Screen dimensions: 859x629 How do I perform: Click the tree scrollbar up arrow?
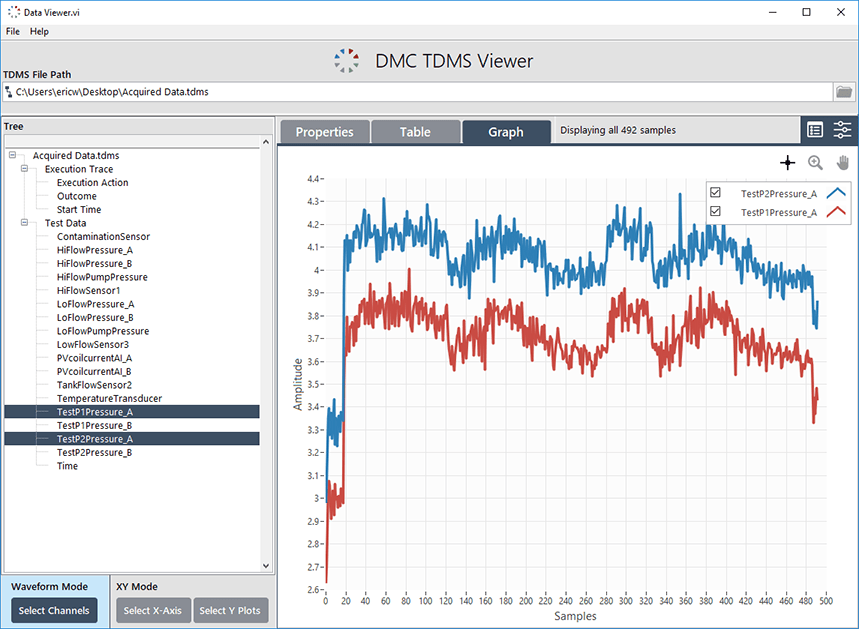266,142
